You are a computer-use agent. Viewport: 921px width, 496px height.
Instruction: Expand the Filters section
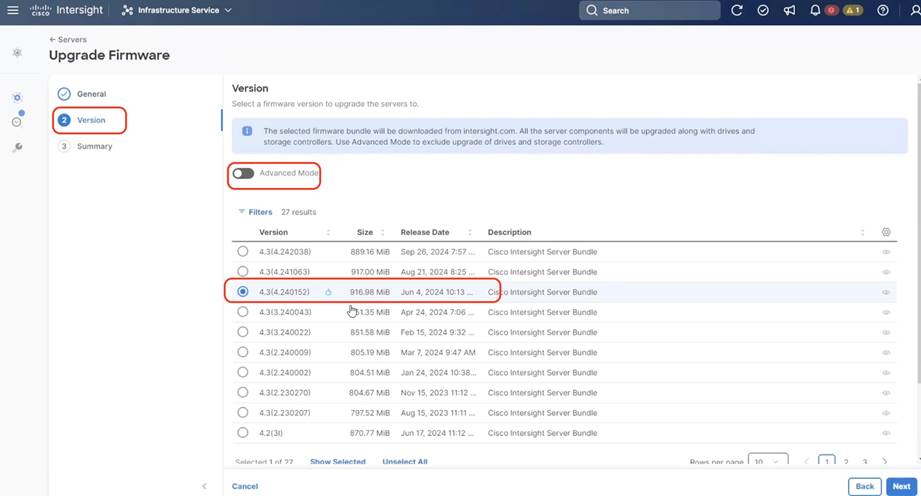255,212
